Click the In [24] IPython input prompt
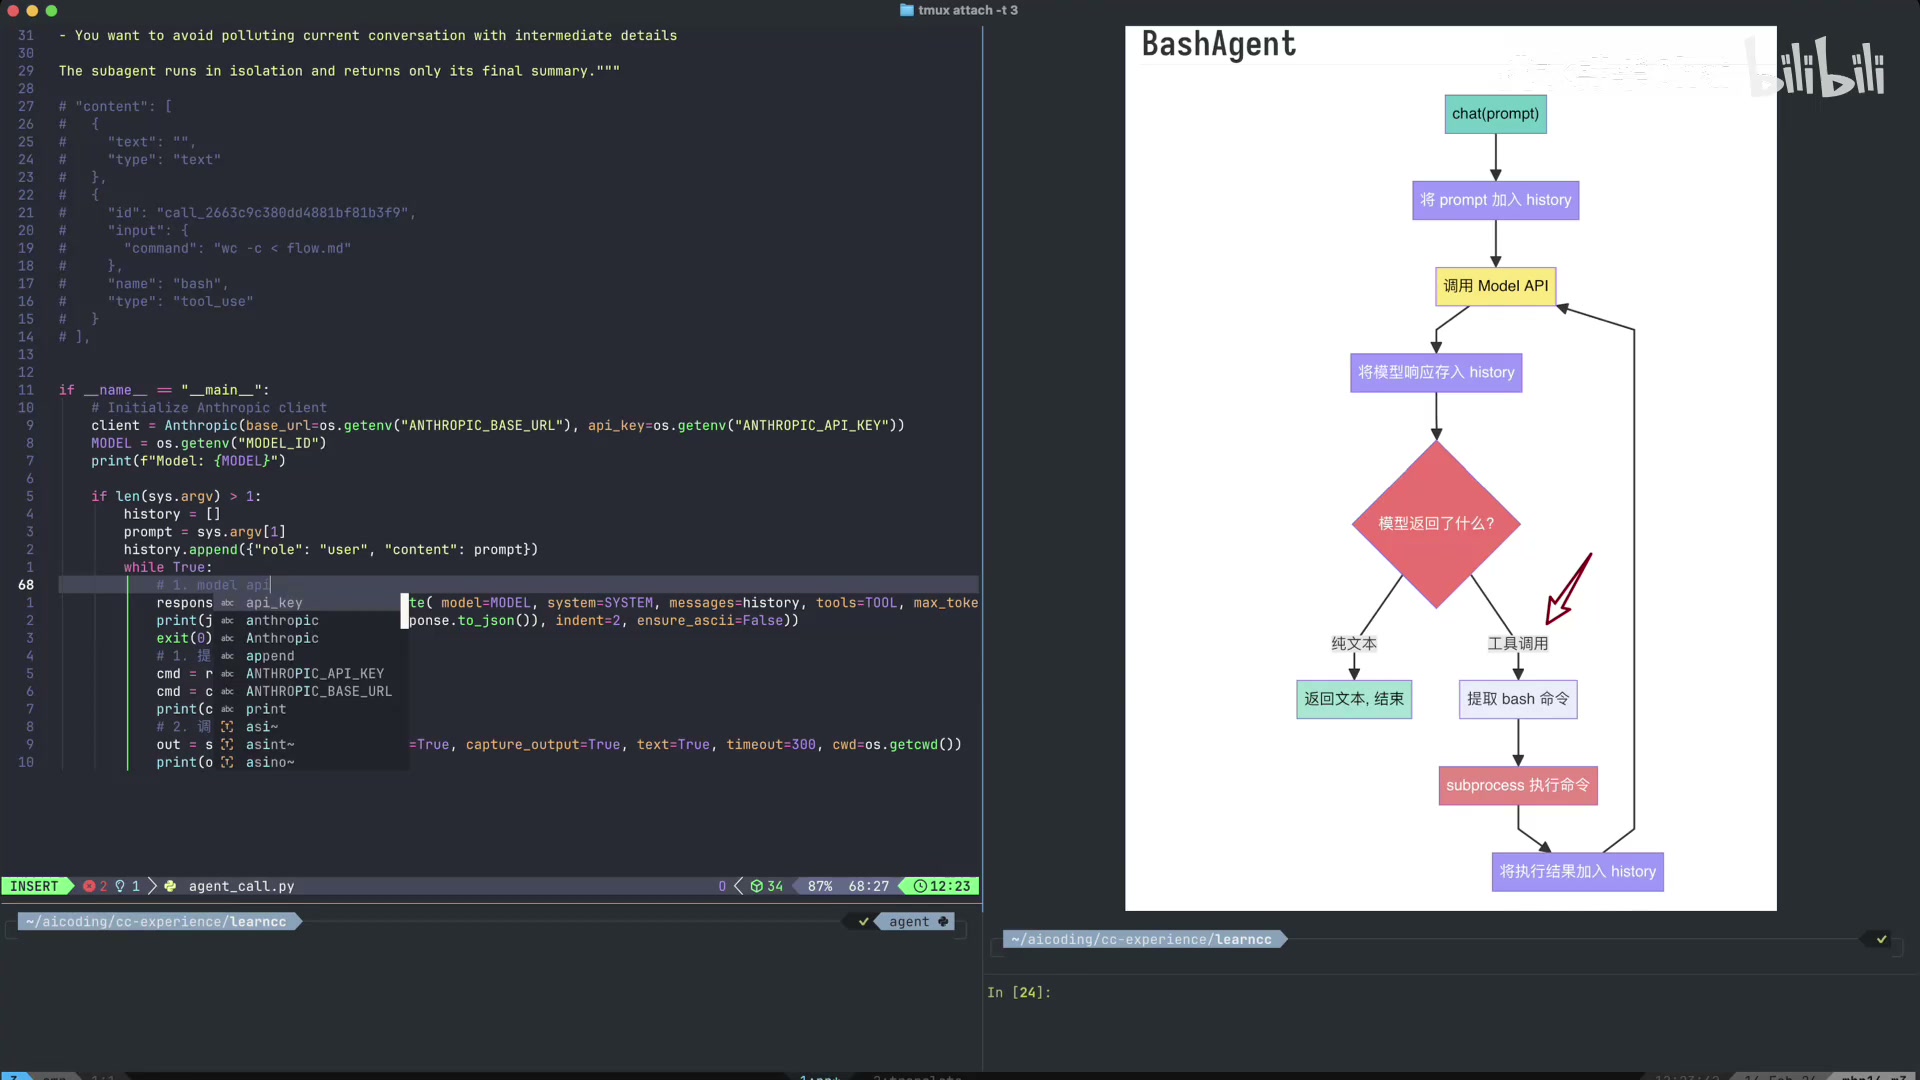Image resolution: width=1920 pixels, height=1080 pixels. (x=1018, y=992)
